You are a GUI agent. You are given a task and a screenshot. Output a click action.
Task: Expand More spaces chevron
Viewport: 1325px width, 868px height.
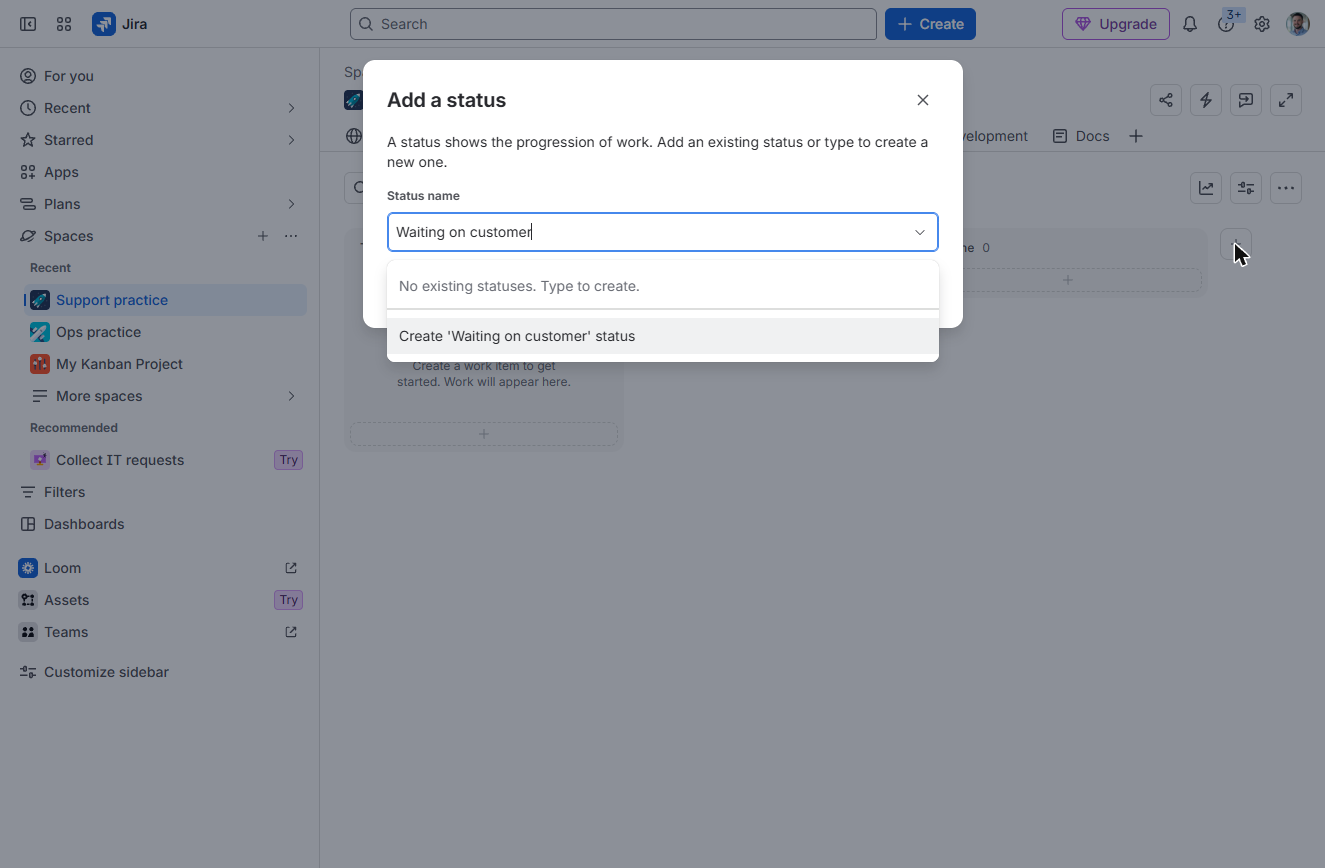[292, 396]
